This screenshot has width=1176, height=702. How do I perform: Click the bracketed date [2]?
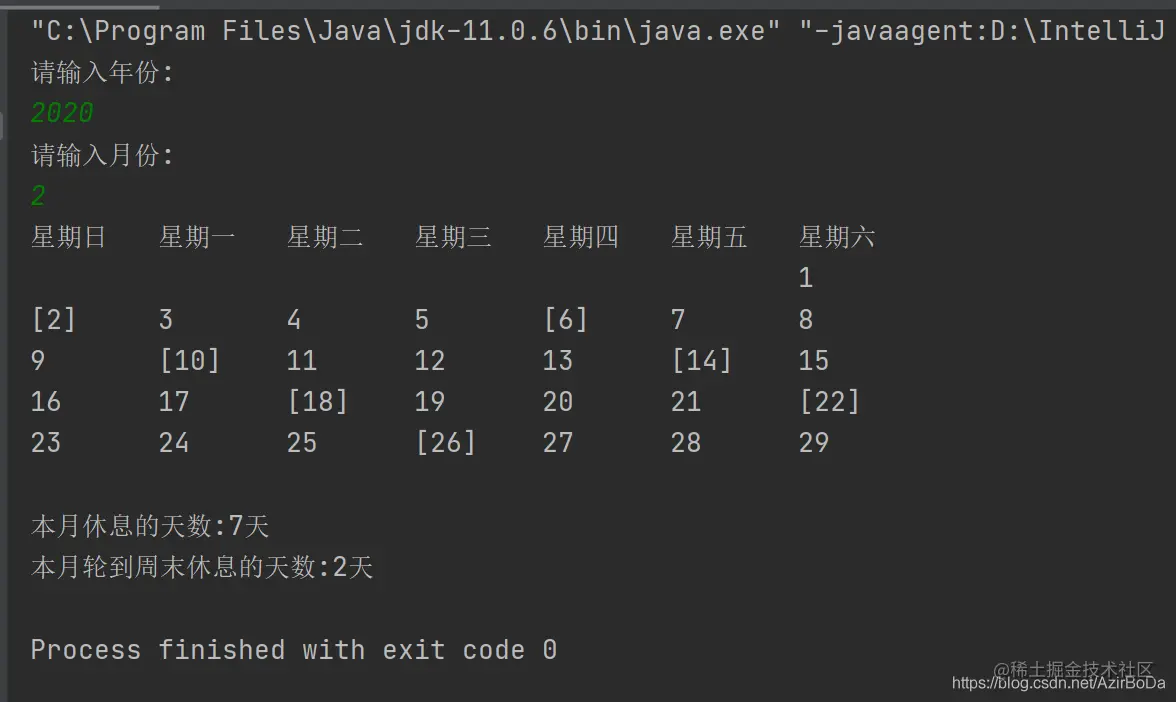[x=53, y=320]
